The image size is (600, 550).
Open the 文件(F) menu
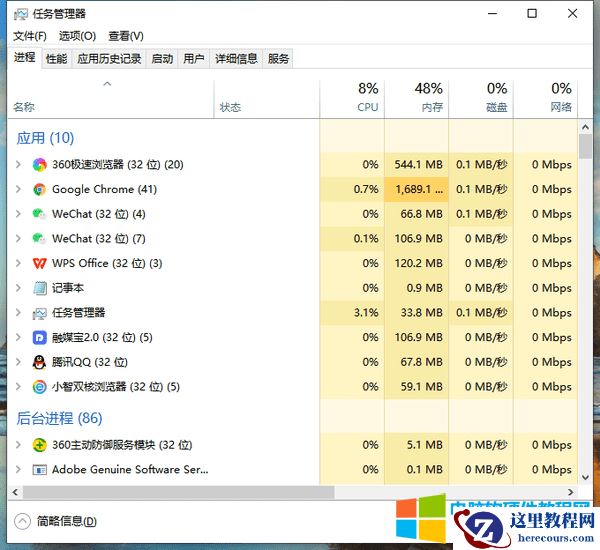[30, 36]
